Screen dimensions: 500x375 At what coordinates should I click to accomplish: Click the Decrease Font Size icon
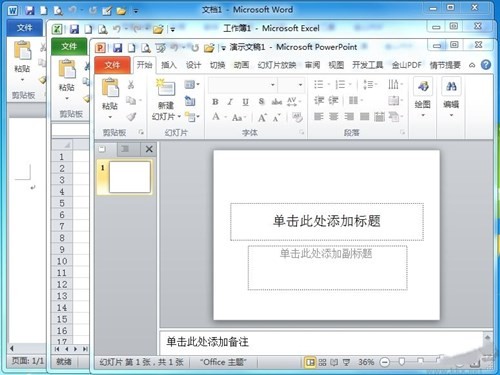276,117
